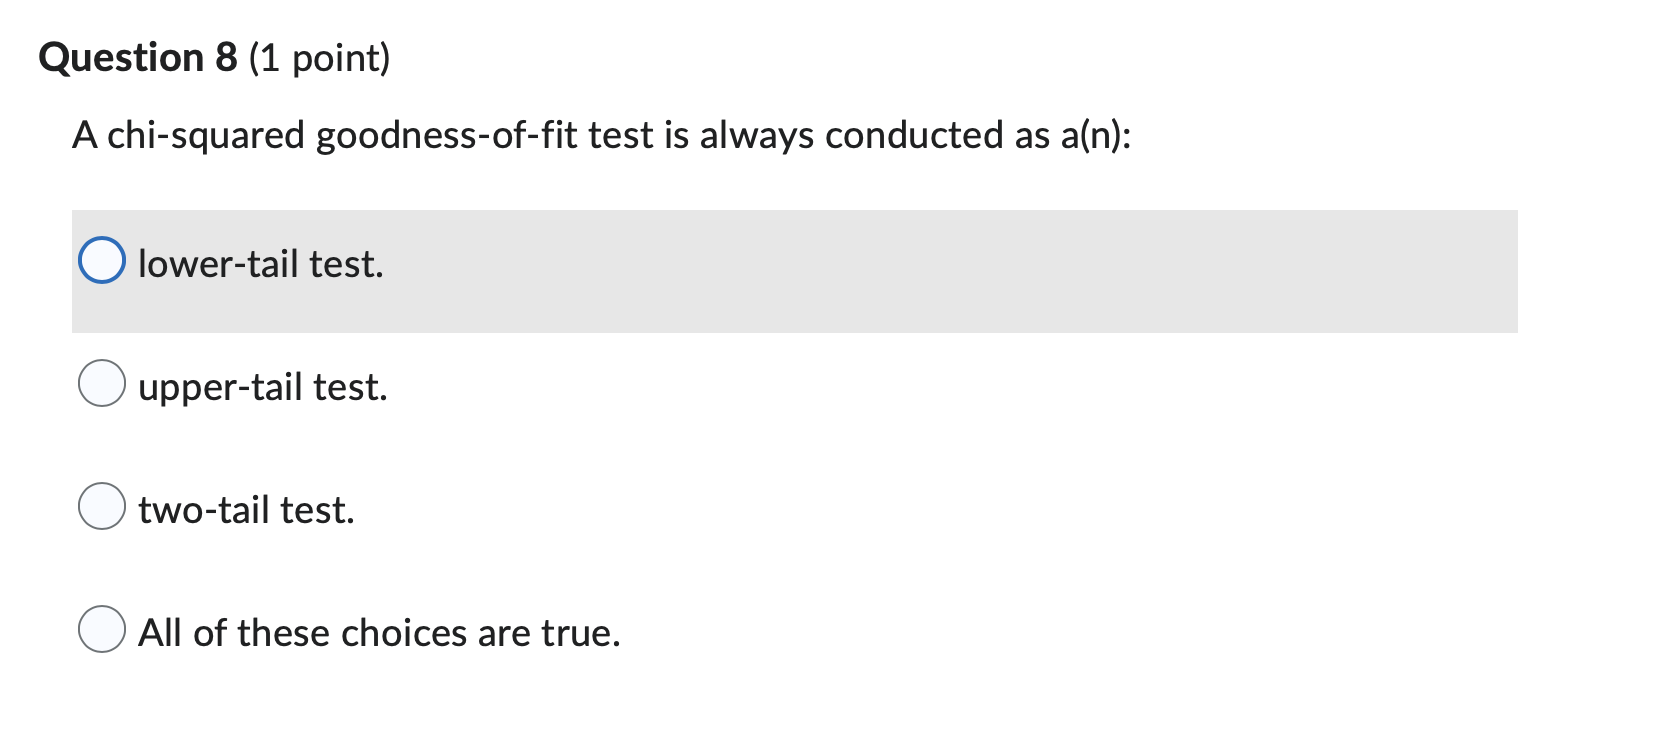Click the label text "lower-tail test."
Image resolution: width=1674 pixels, height=741 pixels.
(260, 263)
